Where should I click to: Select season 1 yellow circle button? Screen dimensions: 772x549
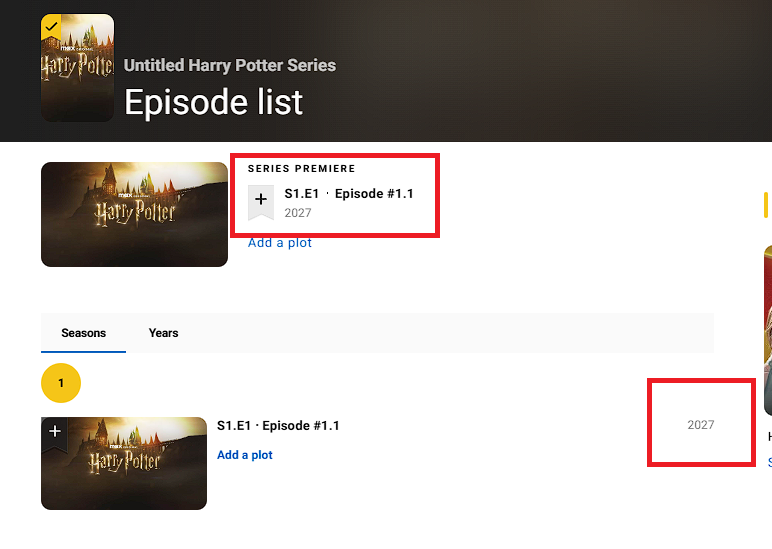[61, 383]
